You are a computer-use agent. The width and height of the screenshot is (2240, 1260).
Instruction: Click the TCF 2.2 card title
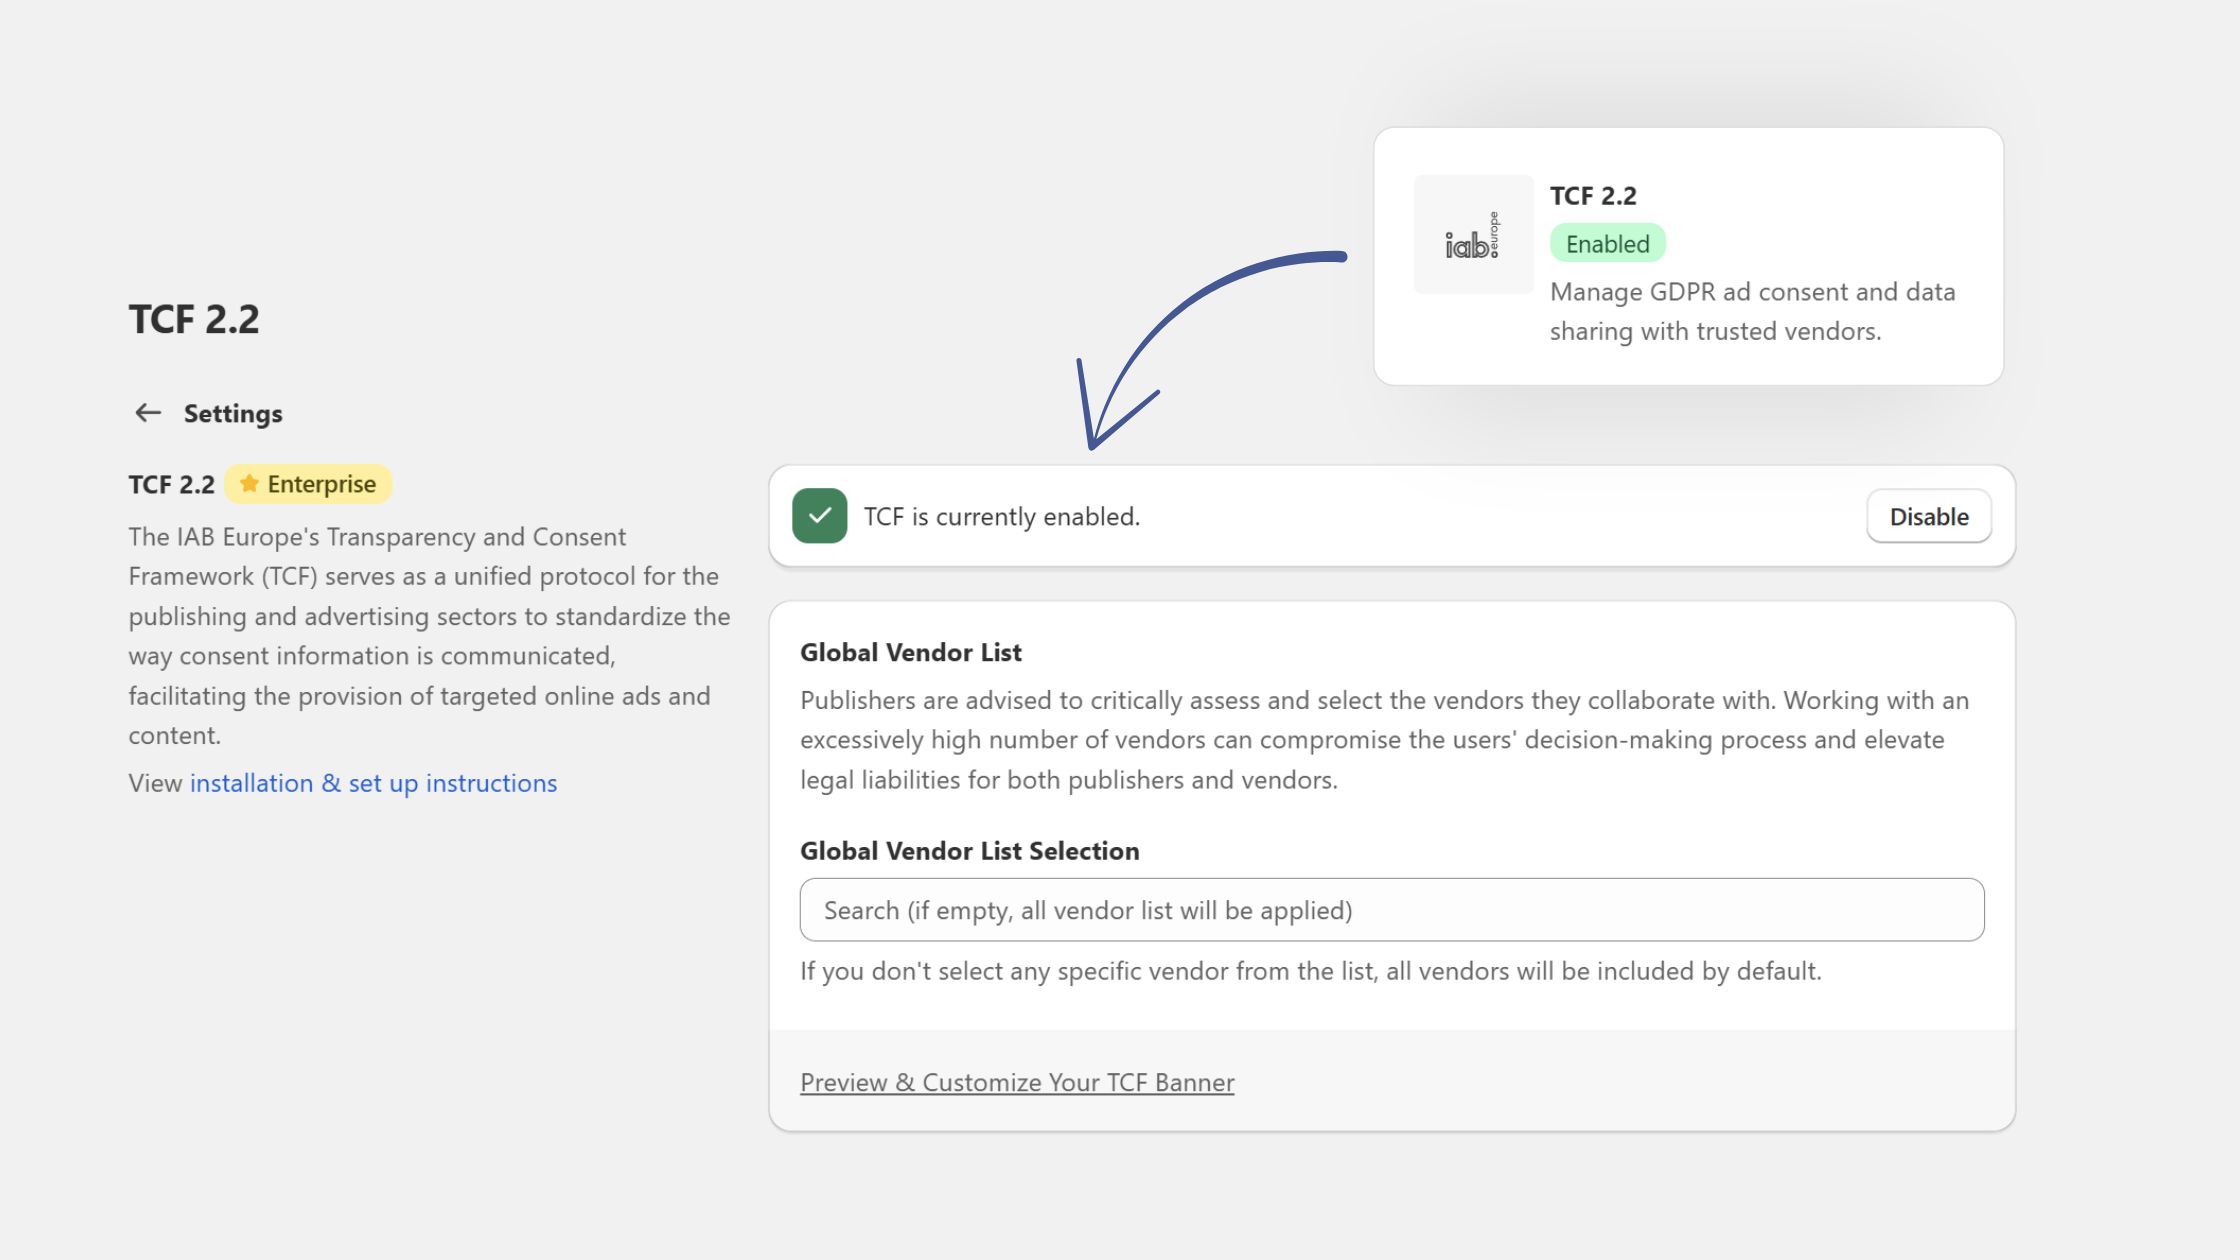click(1593, 196)
